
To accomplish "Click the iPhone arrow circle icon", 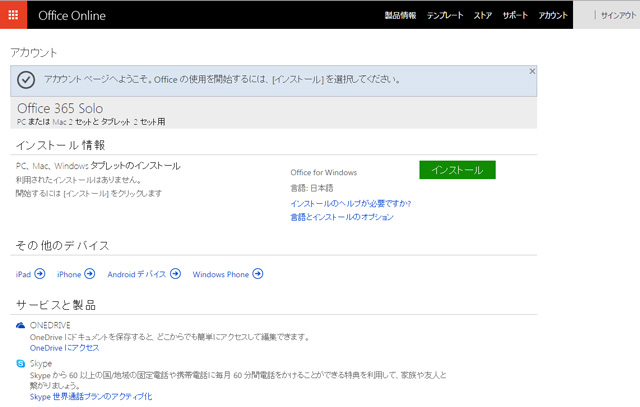I will pyautogui.click(x=89, y=274).
